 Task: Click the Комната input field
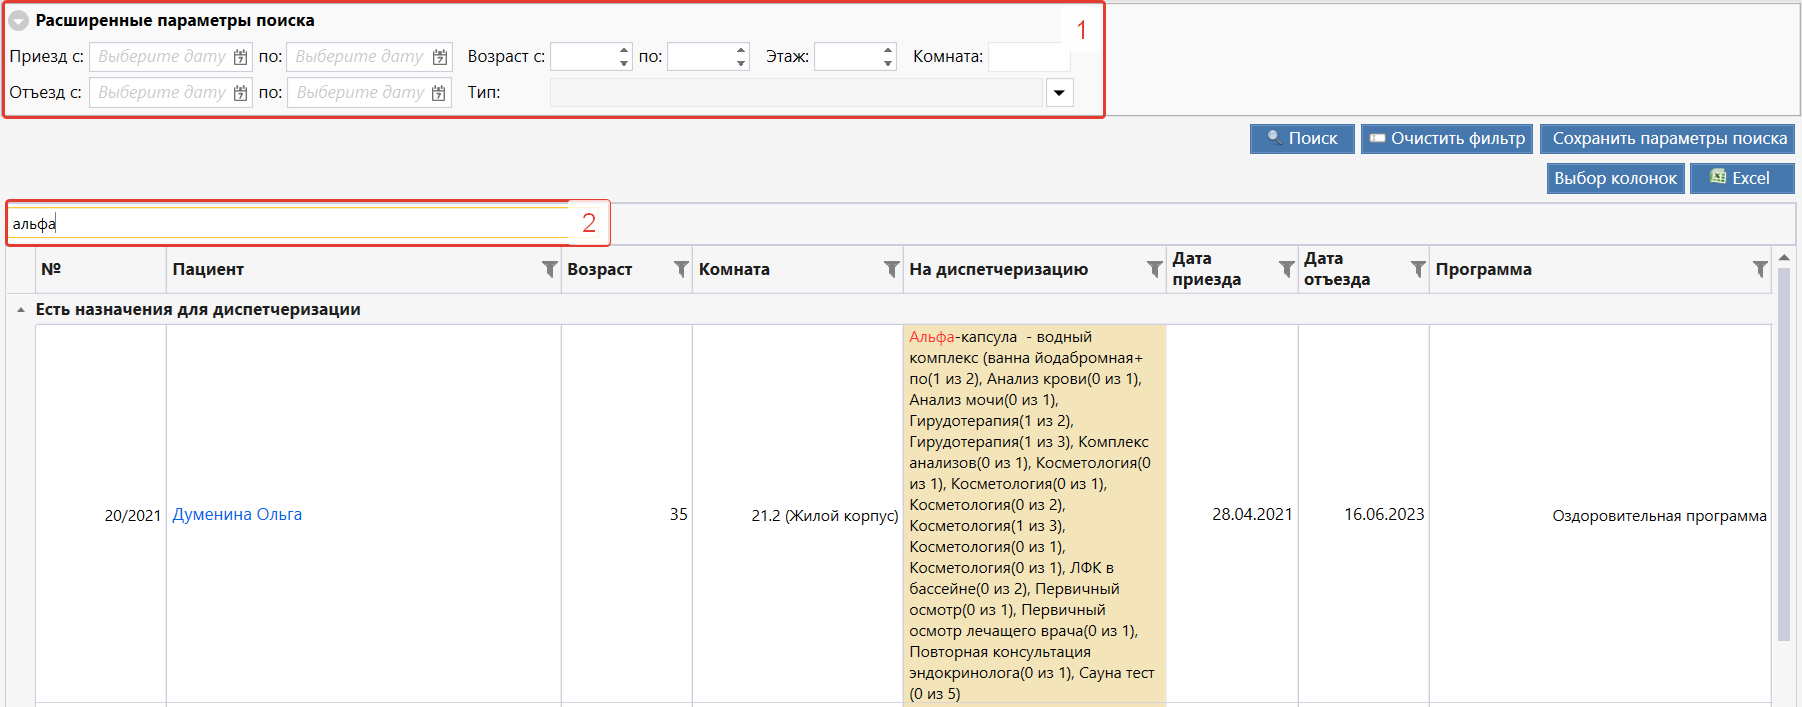1029,57
